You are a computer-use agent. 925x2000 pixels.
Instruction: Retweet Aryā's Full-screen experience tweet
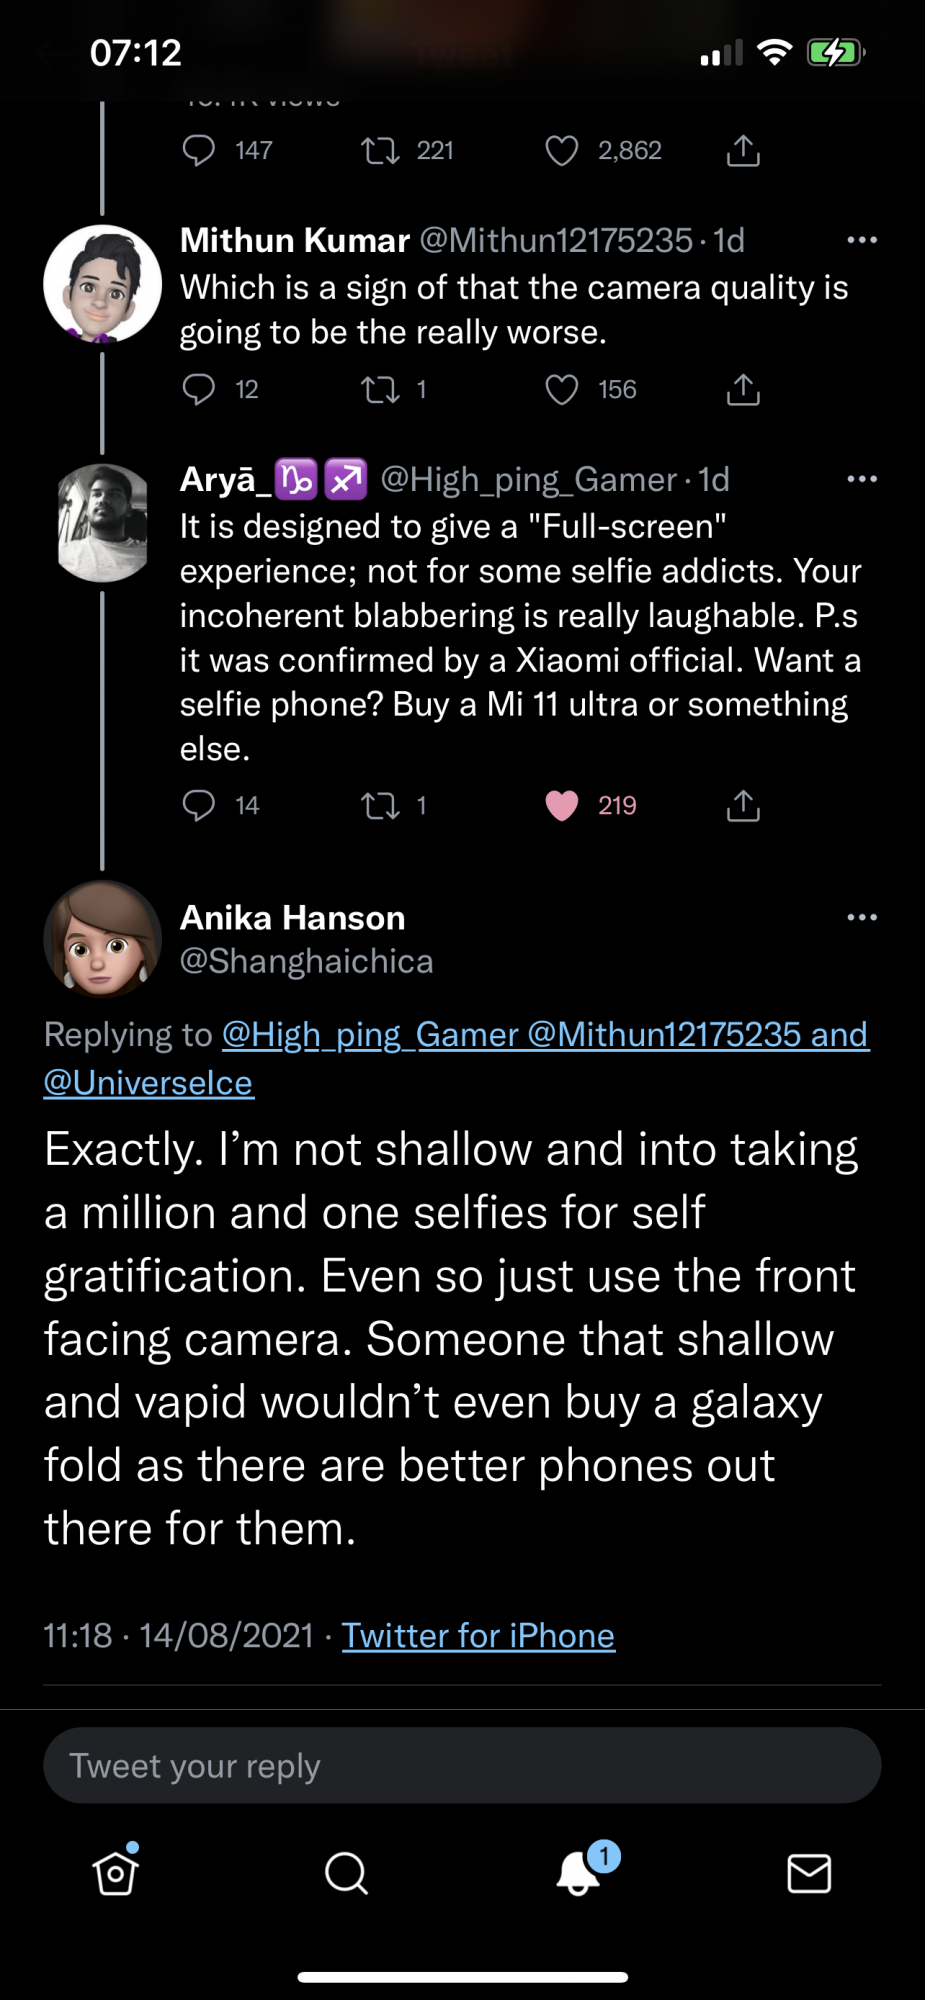pyautogui.click(x=380, y=805)
